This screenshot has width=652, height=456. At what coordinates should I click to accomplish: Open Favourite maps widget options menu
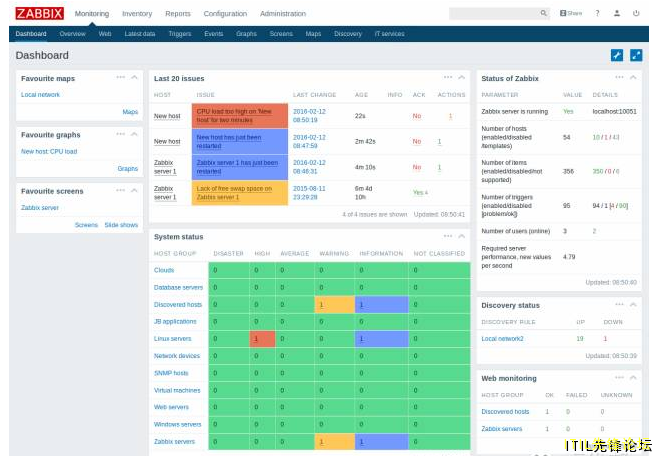[121, 77]
